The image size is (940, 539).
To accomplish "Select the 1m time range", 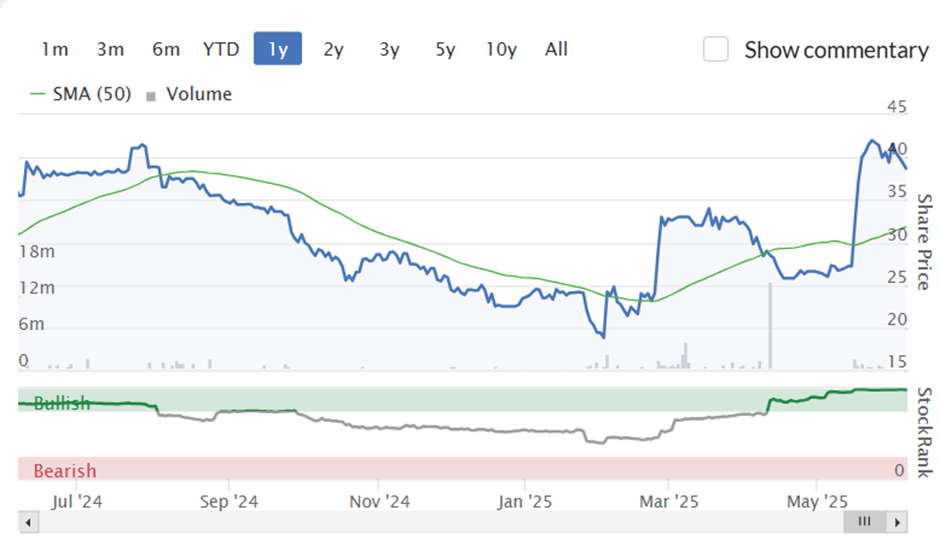I will click(x=55, y=49).
